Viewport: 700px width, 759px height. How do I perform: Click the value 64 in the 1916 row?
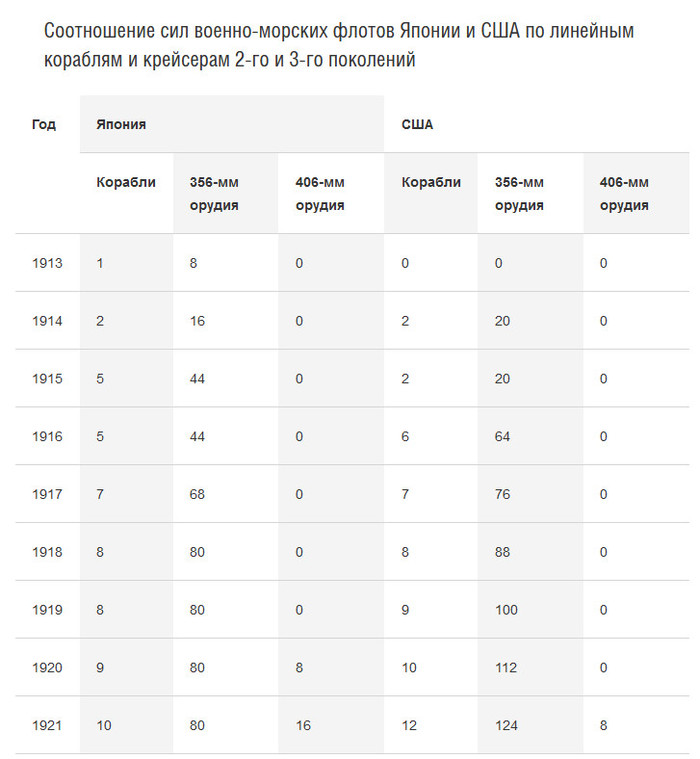[x=504, y=436]
